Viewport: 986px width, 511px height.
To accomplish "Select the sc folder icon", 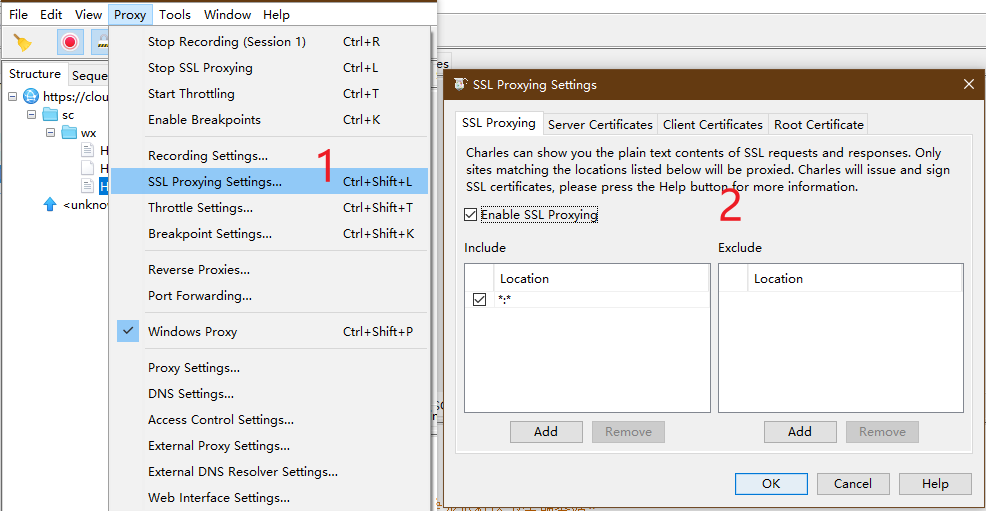I will pos(50,114).
